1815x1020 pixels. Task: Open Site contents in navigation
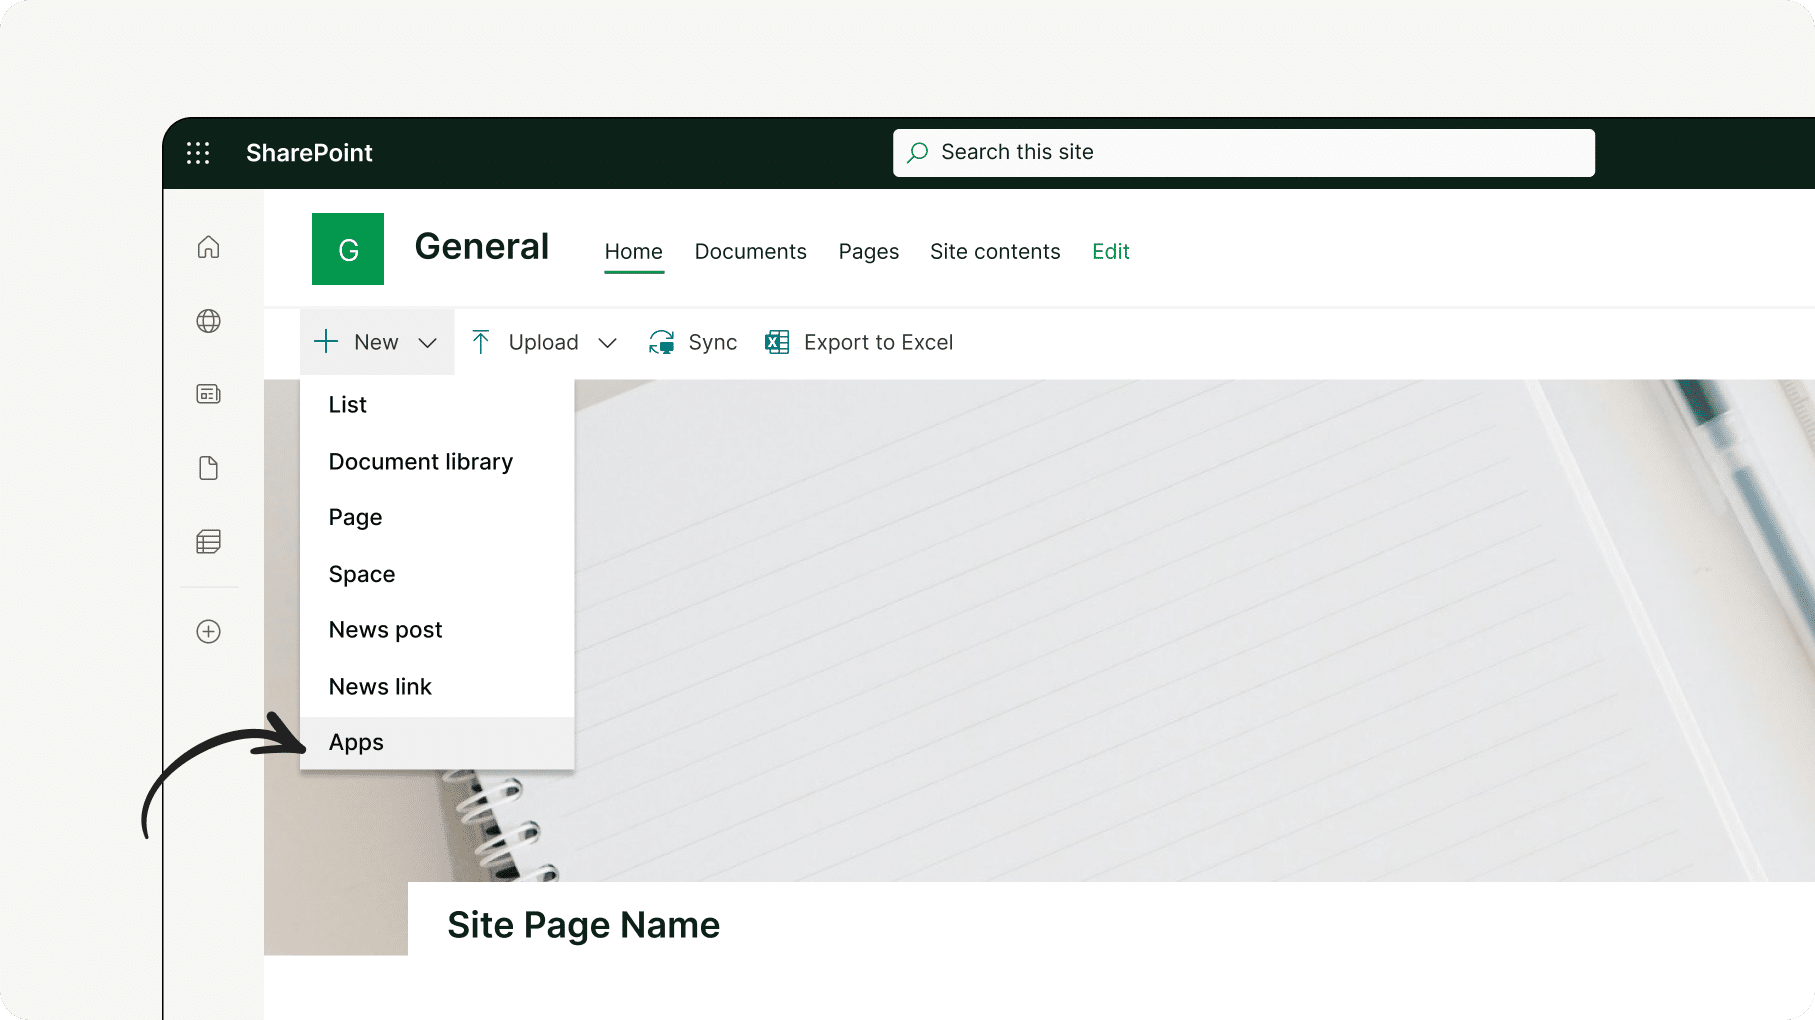pyautogui.click(x=995, y=252)
